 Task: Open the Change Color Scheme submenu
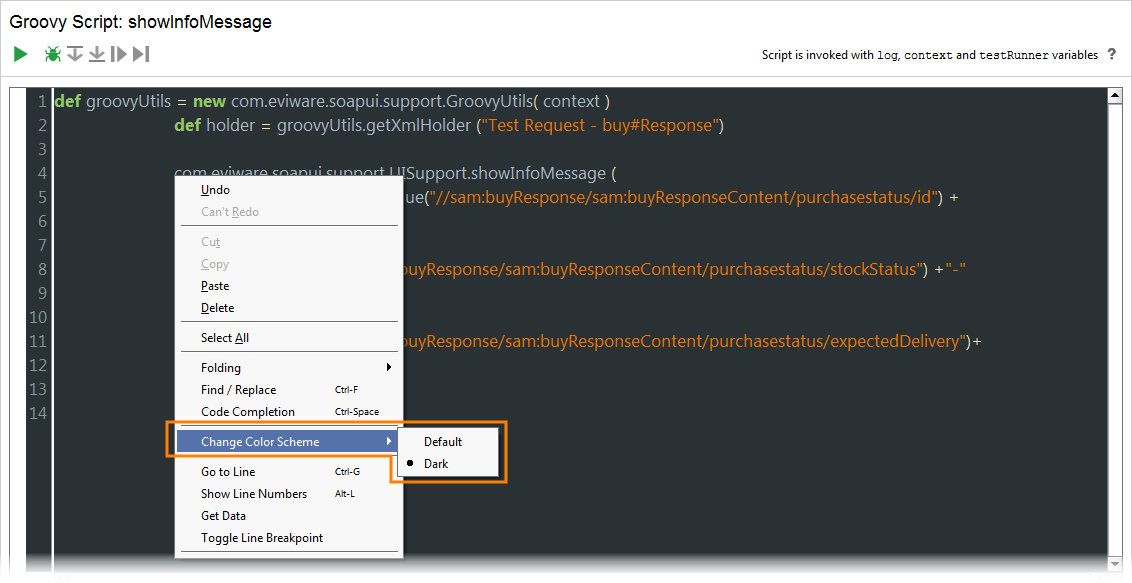260,441
